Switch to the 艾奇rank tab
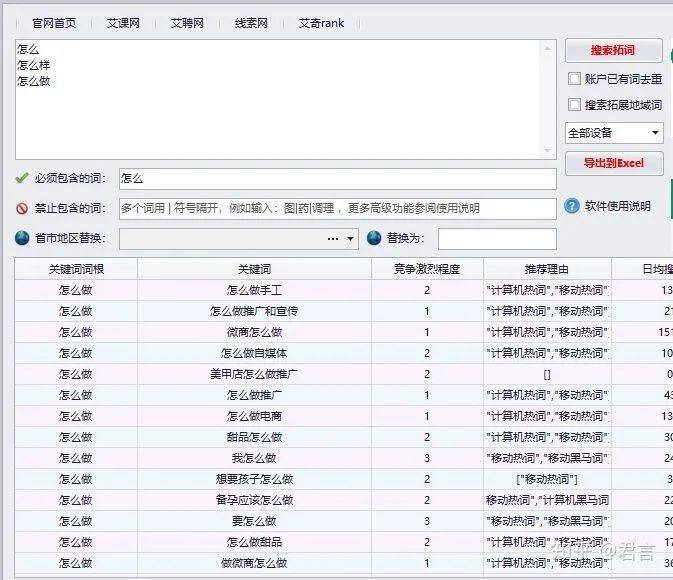The height and width of the screenshot is (580, 673). [321, 22]
